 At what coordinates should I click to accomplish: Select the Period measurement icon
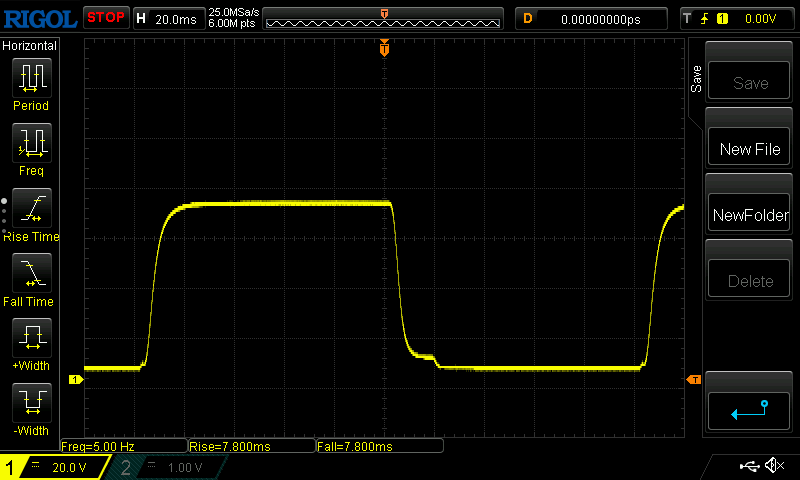tap(31, 78)
